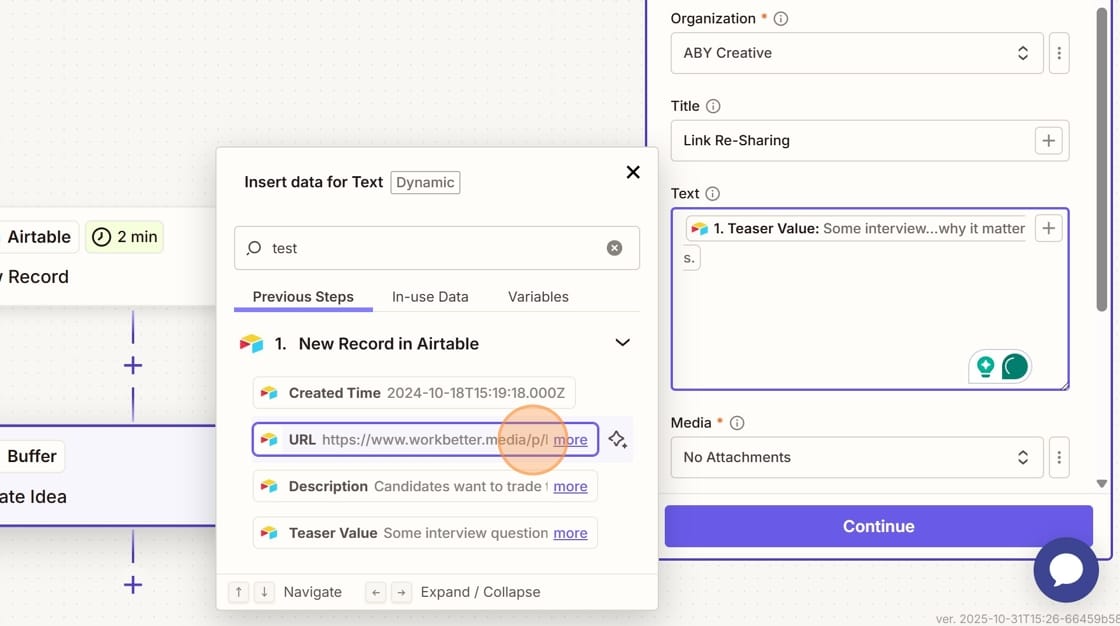Click the Airtable logo on the Created Time row
Image resolution: width=1120 pixels, height=626 pixels.
[x=268, y=392]
